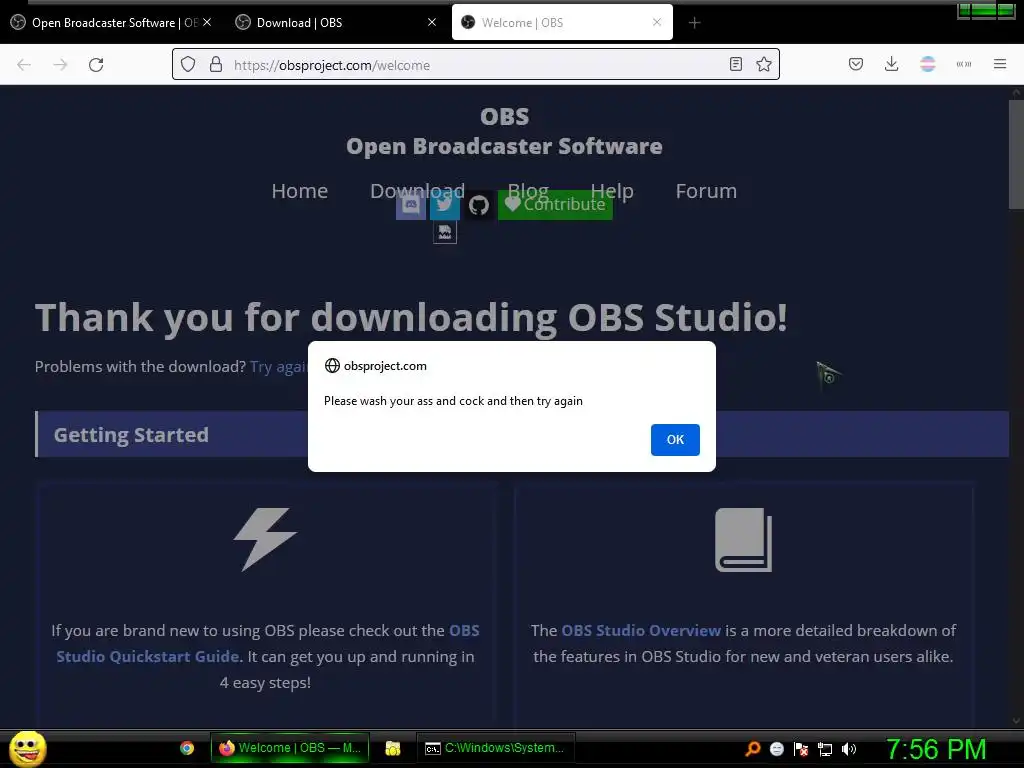Reload the current page
Image resolution: width=1024 pixels, height=768 pixels.
pos(96,65)
